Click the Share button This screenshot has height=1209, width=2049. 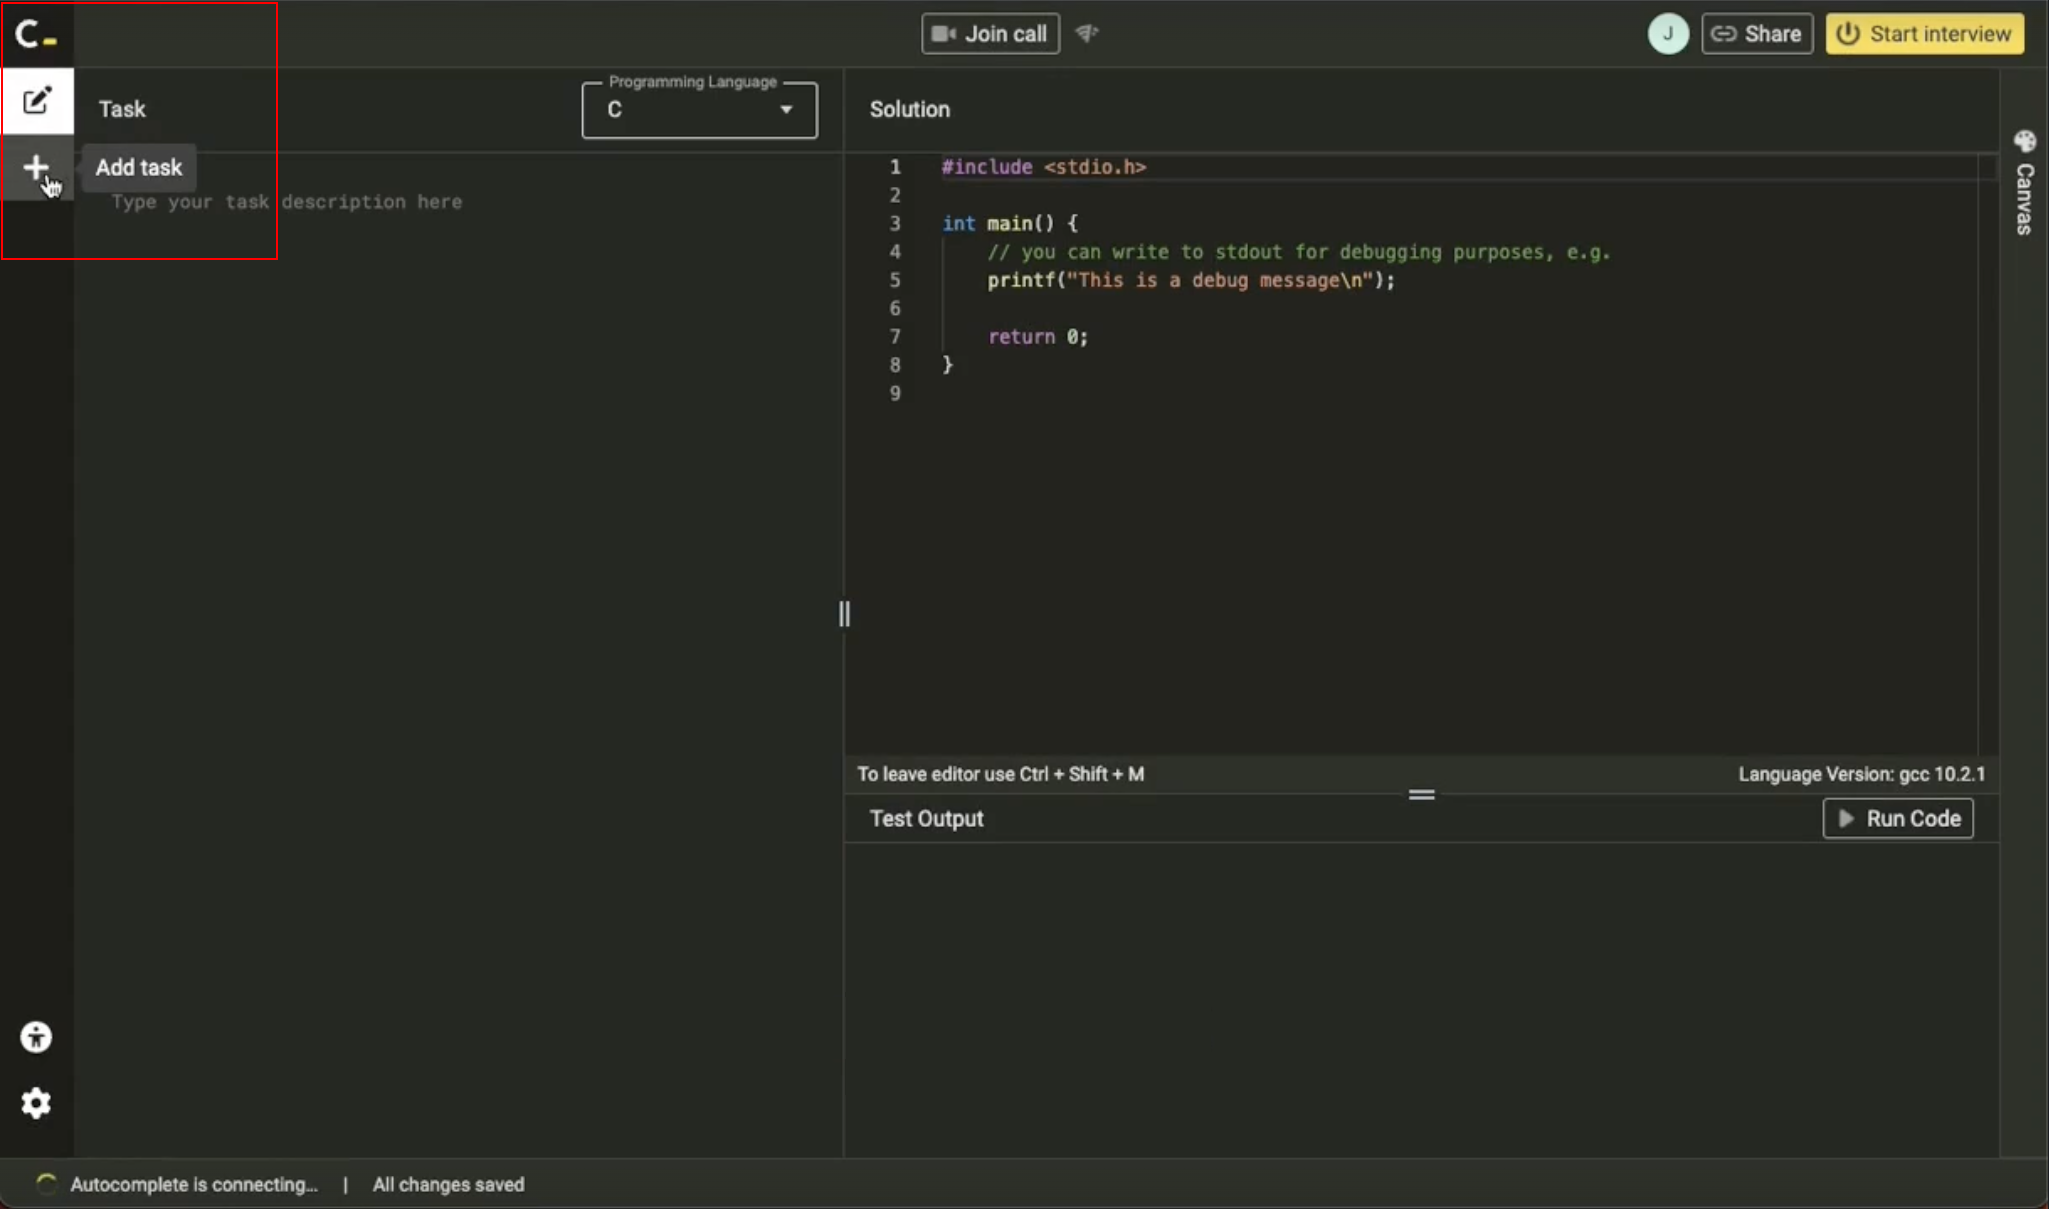pos(1757,34)
